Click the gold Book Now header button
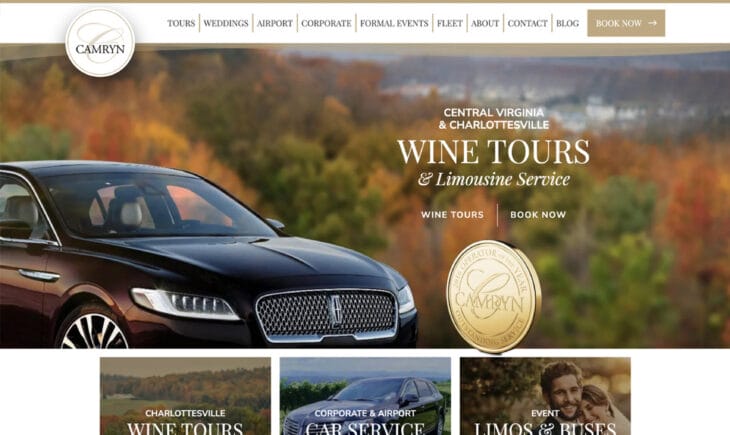 [626, 23]
